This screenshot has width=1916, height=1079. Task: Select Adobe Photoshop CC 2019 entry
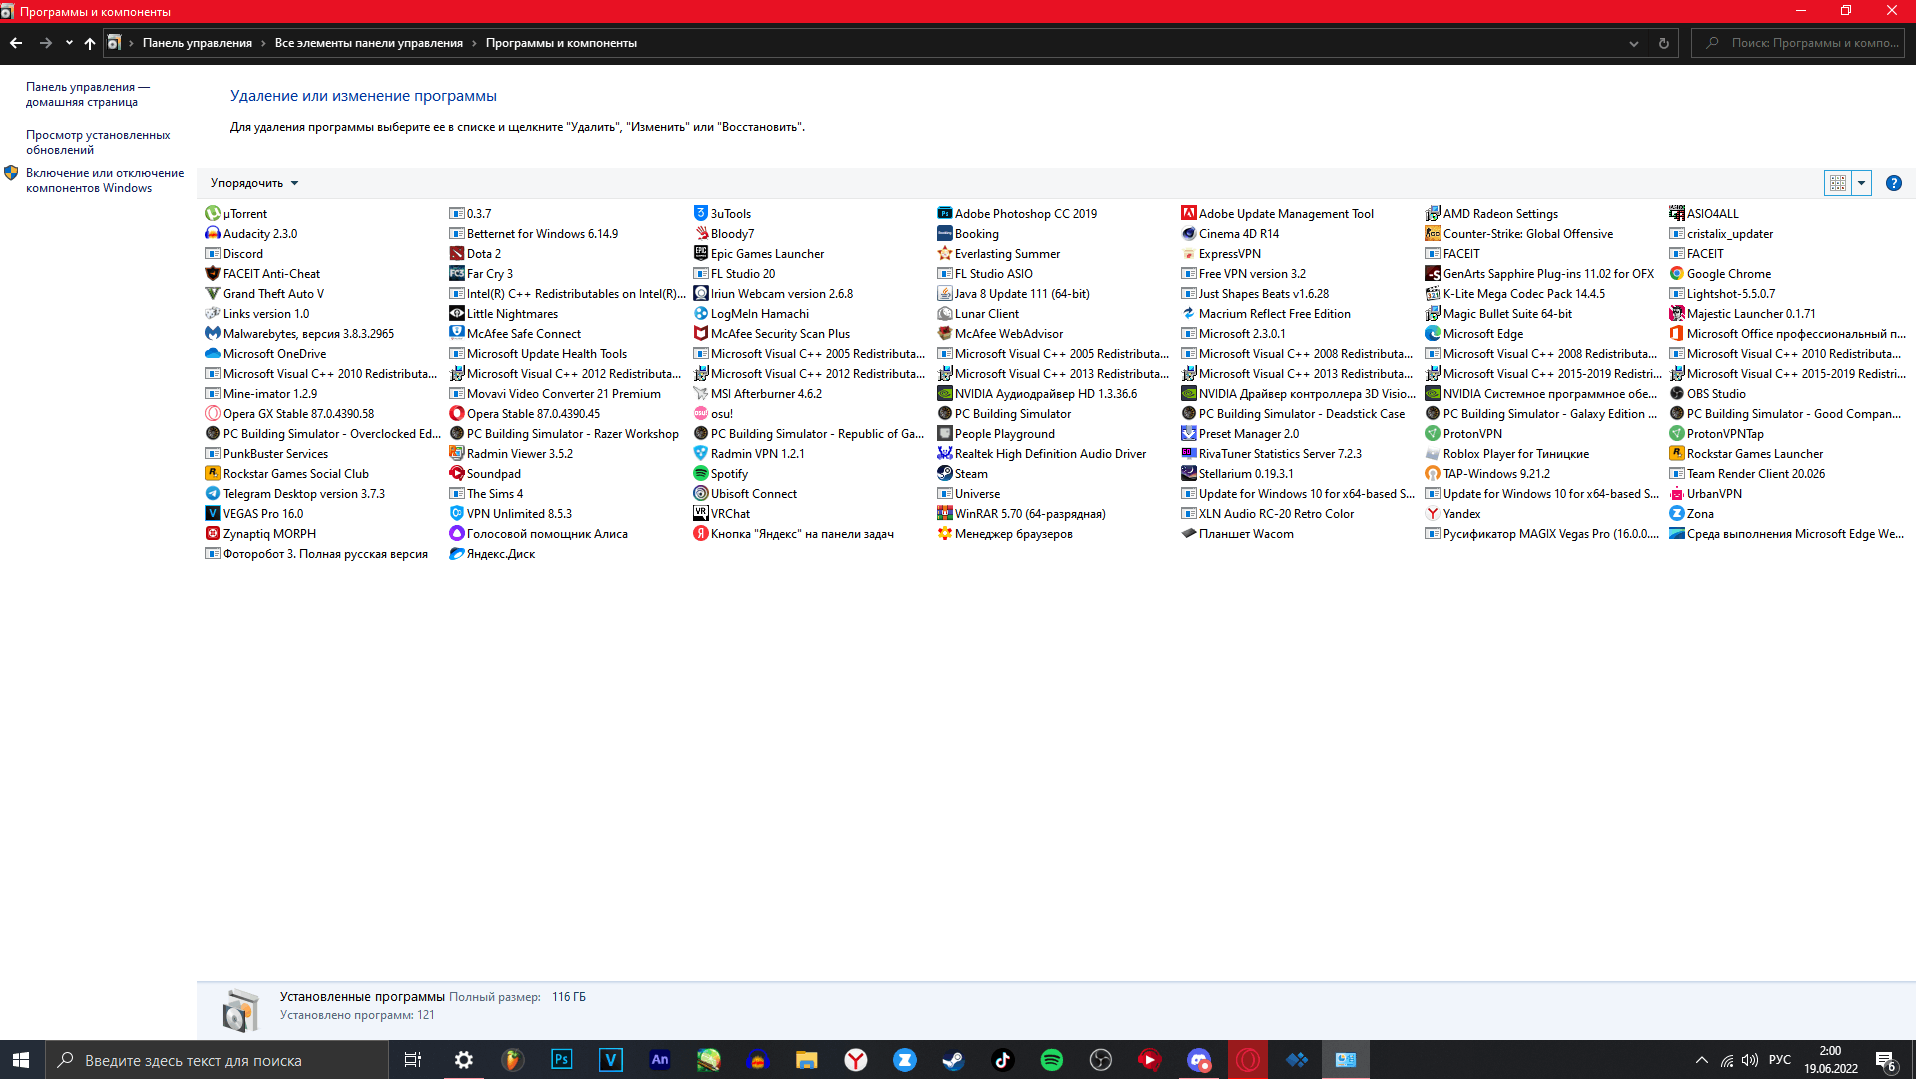pyautogui.click(x=1017, y=213)
